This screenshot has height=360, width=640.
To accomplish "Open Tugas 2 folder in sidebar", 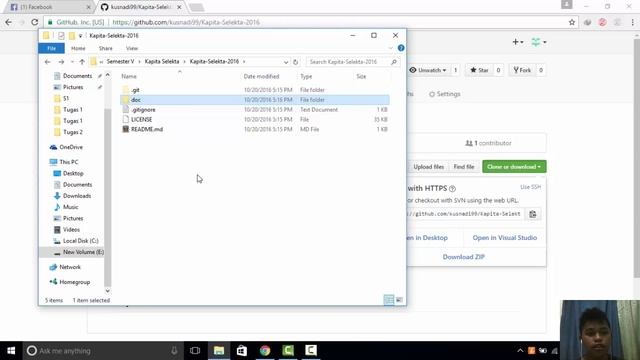I will [x=72, y=132].
